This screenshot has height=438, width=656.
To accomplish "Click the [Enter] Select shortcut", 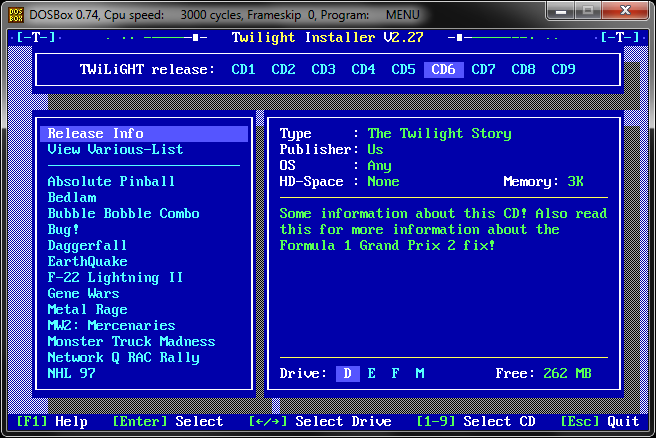I will 168,421.
